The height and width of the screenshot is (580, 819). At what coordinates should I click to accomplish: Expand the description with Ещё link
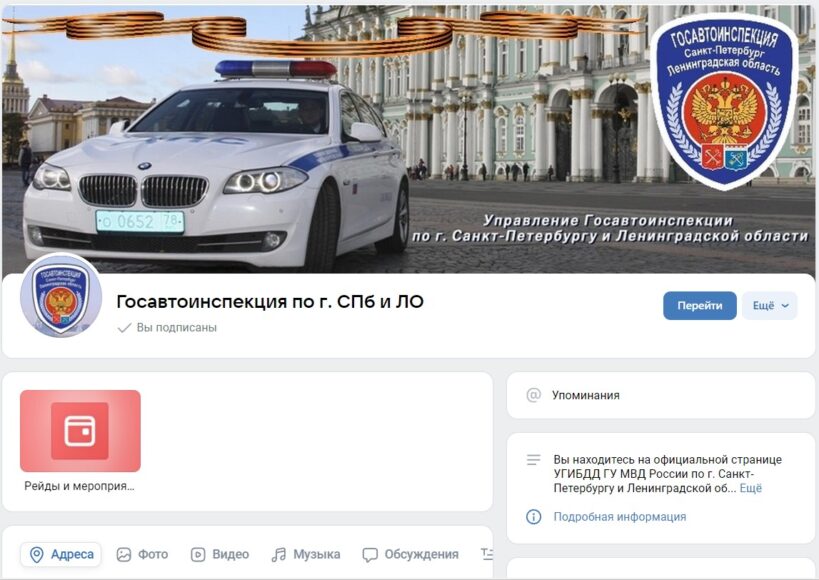(751, 488)
